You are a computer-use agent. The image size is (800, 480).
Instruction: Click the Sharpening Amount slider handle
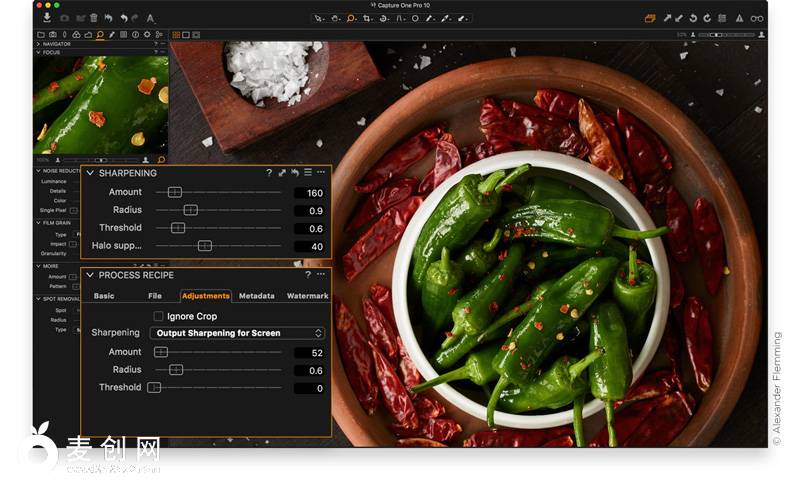coord(174,192)
